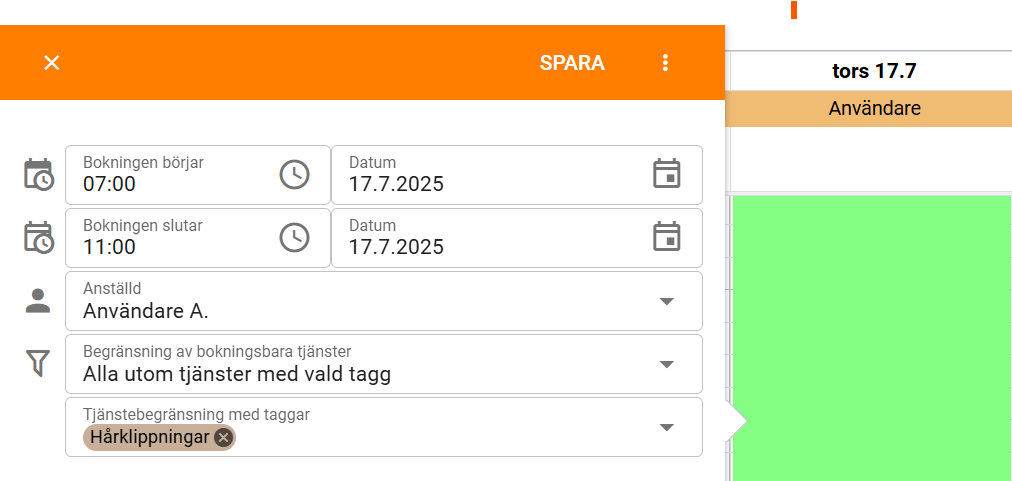Click booking end calendar-clock icon on left

pyautogui.click(x=38, y=238)
